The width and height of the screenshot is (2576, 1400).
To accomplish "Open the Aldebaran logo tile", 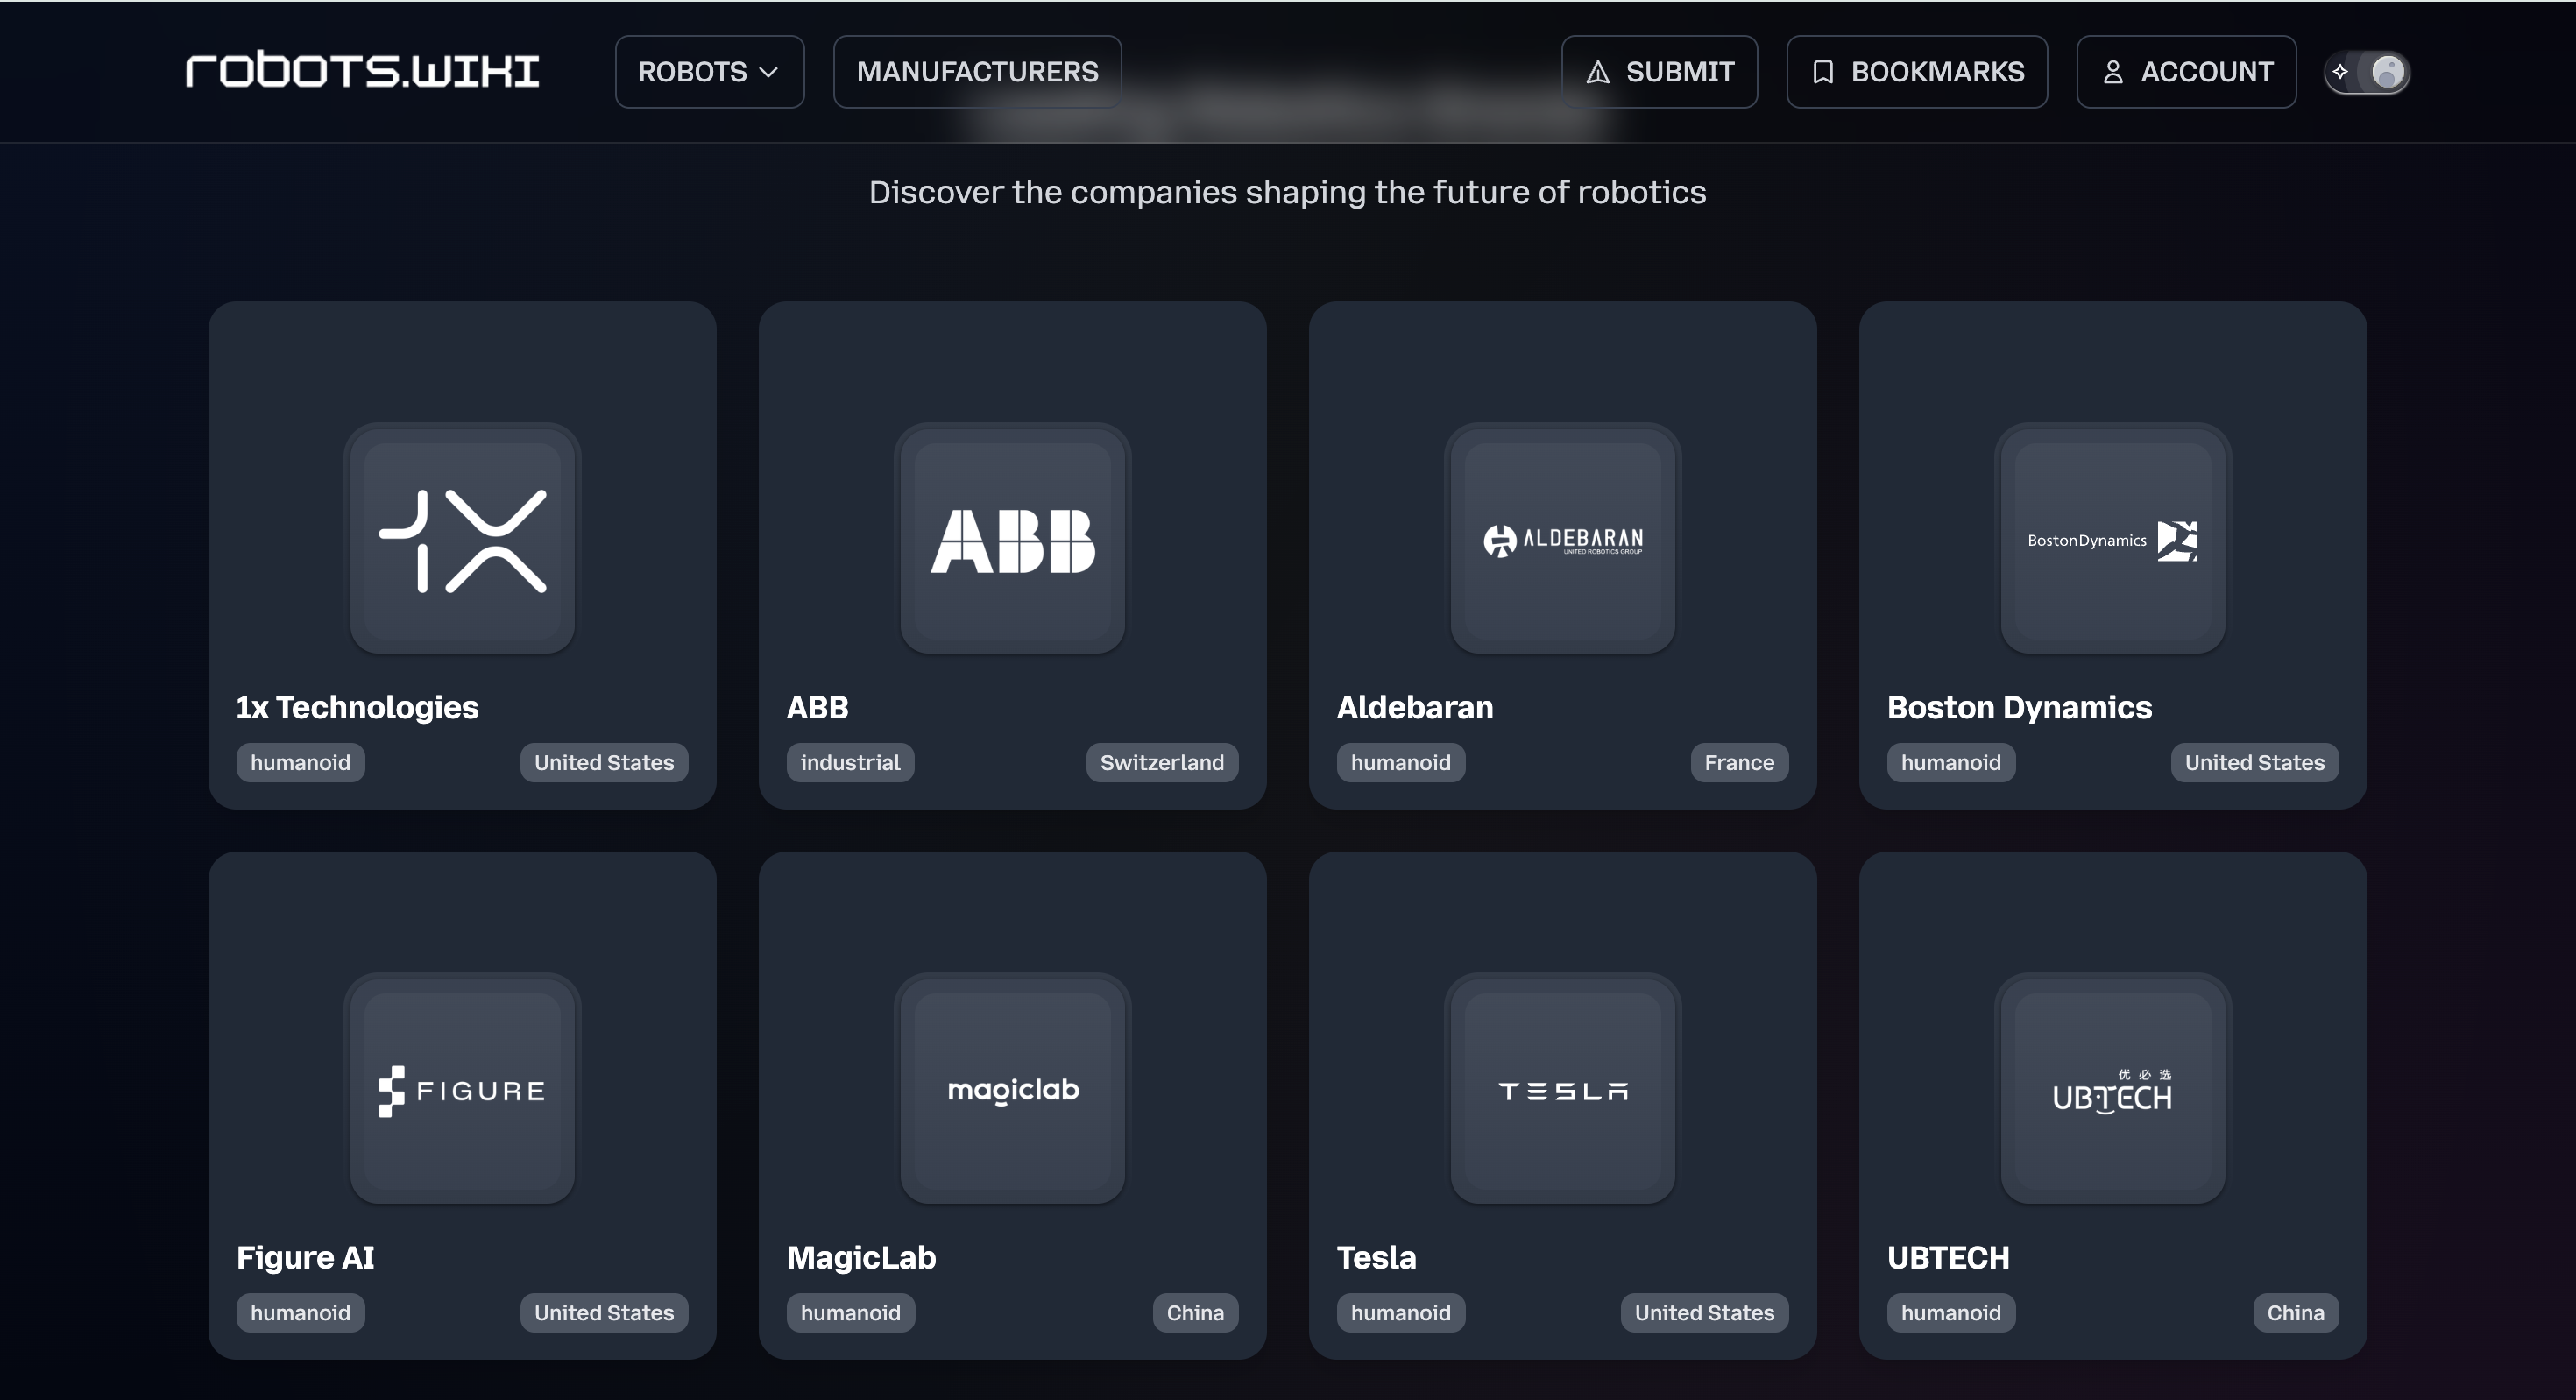I will pyautogui.click(x=1562, y=540).
